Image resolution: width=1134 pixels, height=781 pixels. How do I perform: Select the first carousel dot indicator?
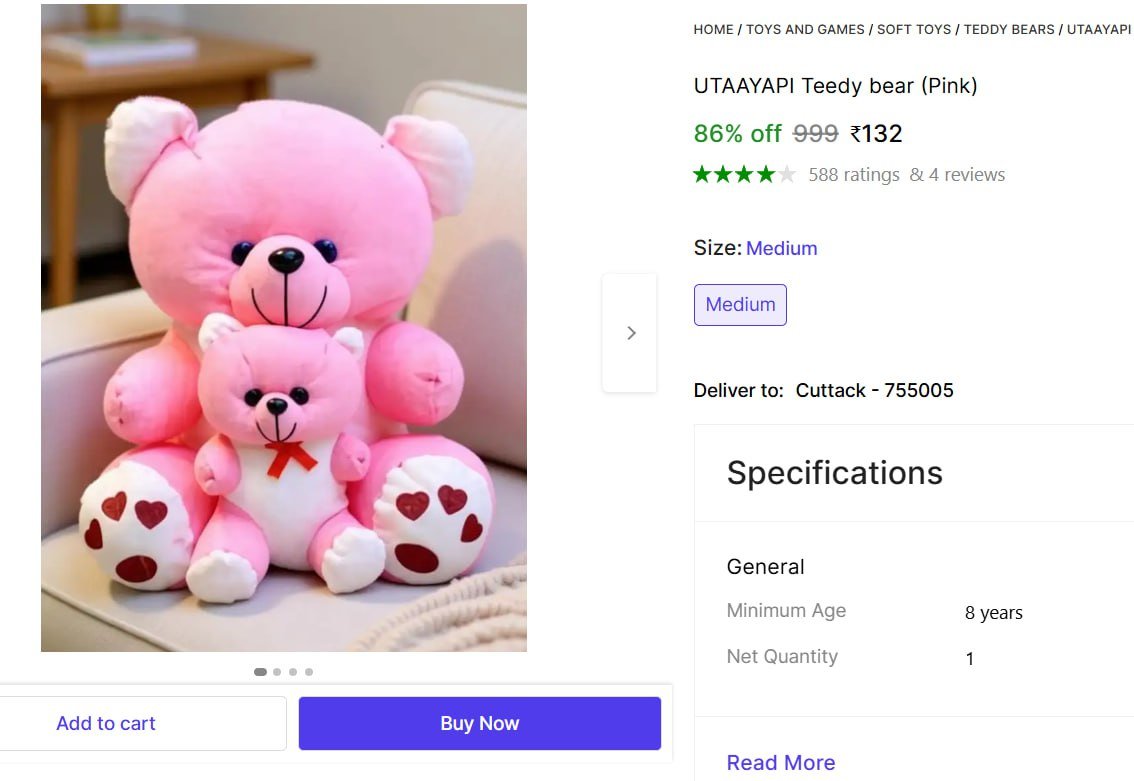pos(260,672)
